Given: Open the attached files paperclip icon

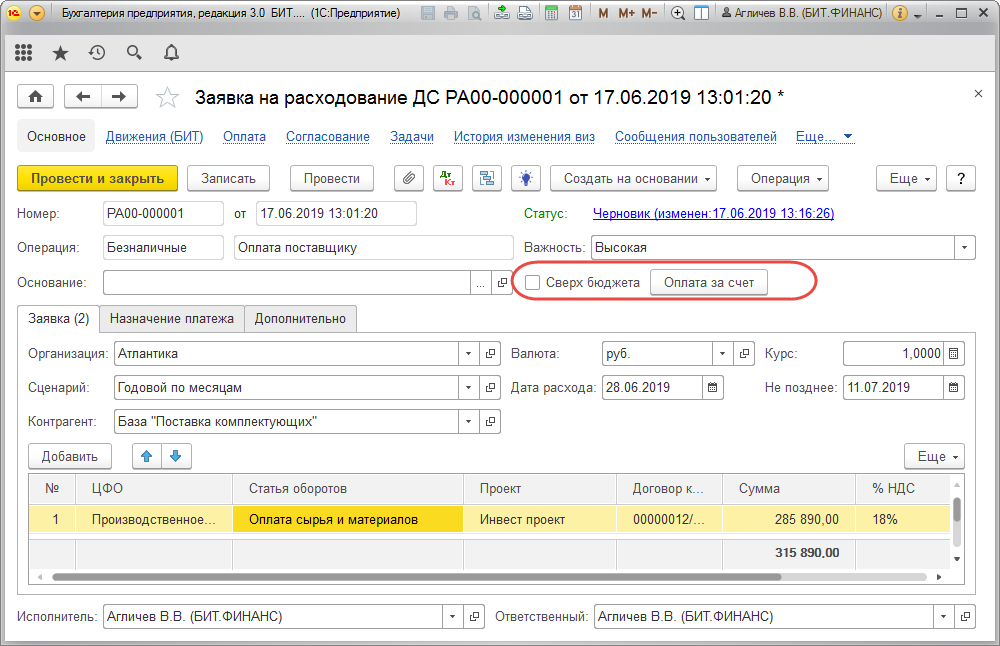Looking at the screenshot, I should coord(408,178).
